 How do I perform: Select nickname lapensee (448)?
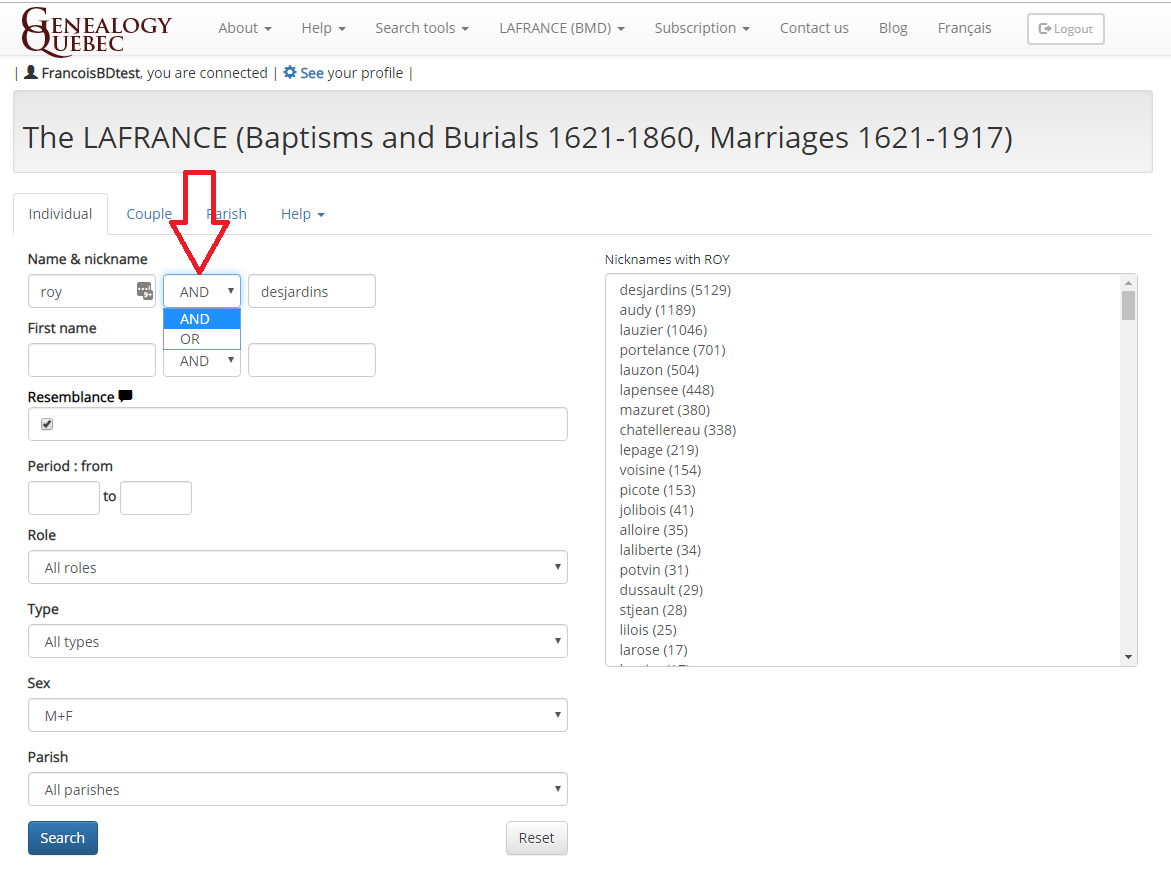click(x=667, y=390)
